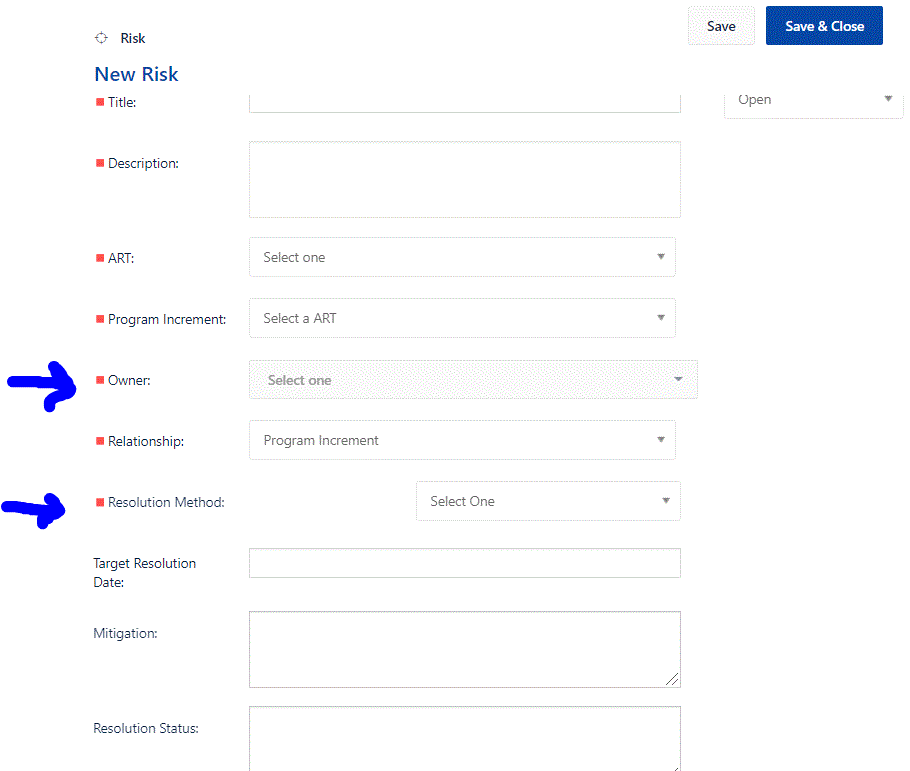Viewport: 910px width, 771px height.
Task: Expand the ART dropdown
Action: (x=462, y=257)
